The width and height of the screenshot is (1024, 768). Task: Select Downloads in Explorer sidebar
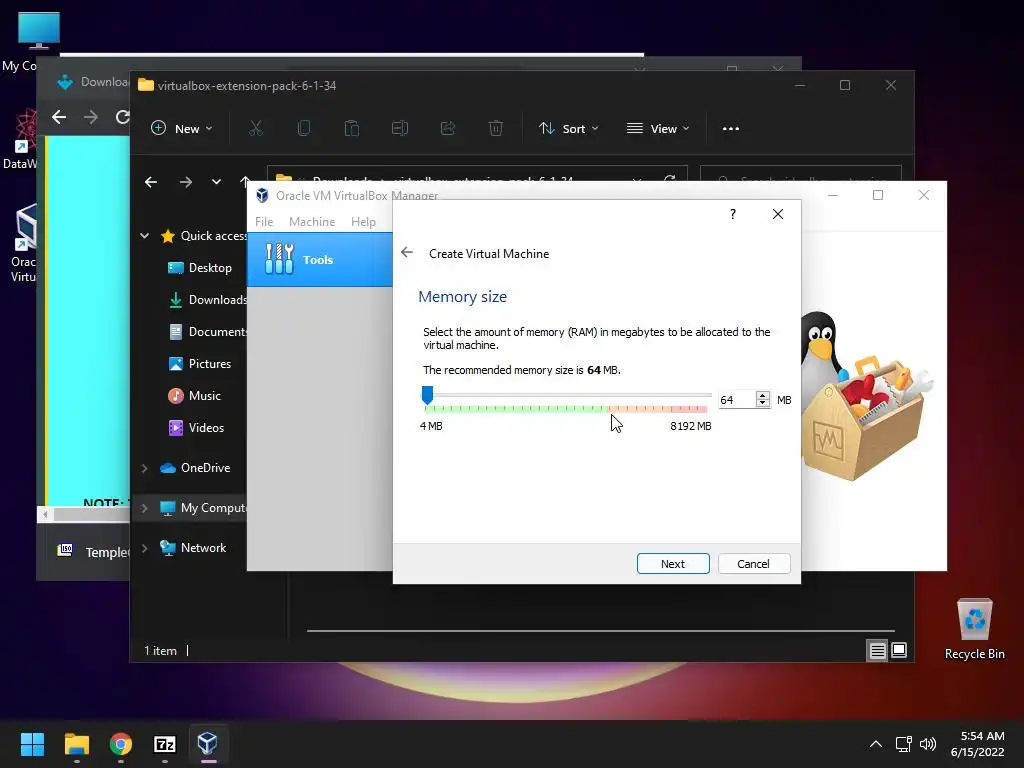point(207,300)
